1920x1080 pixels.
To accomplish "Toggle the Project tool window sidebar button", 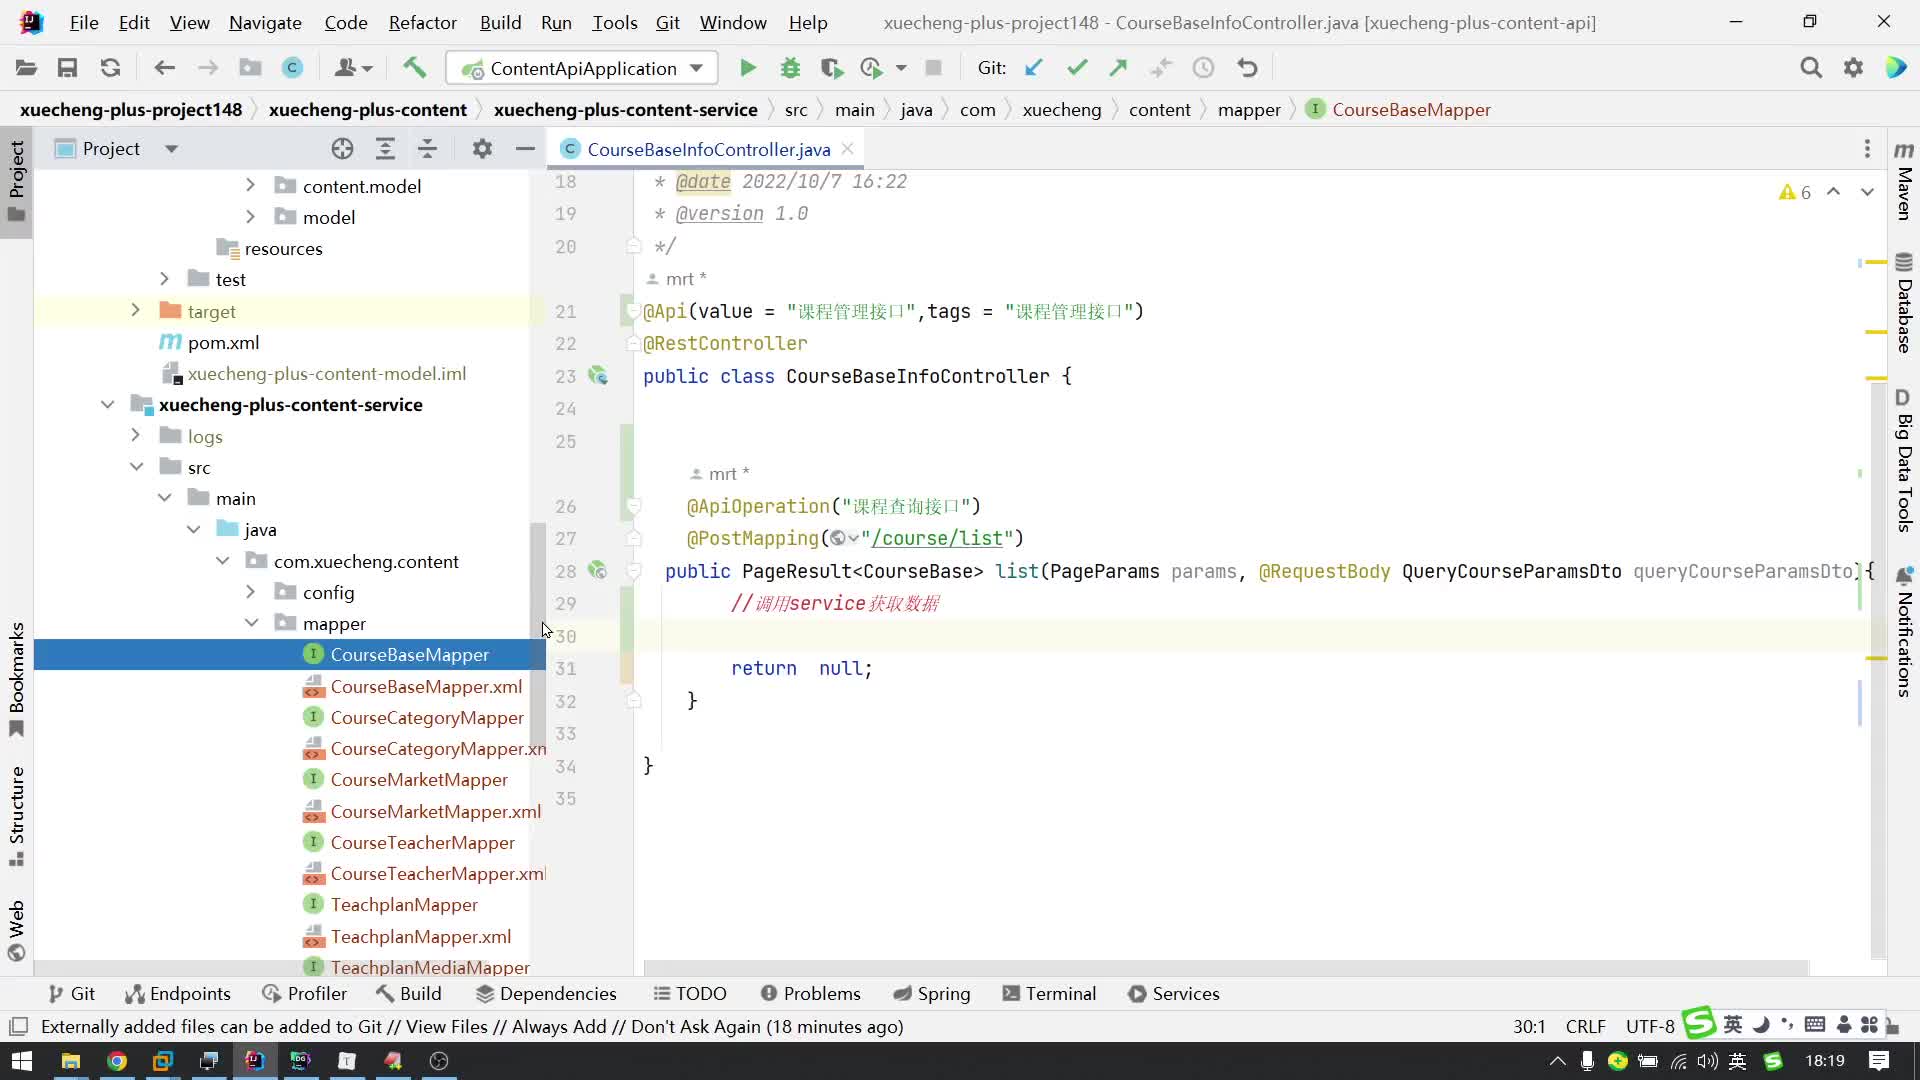I will (x=16, y=182).
